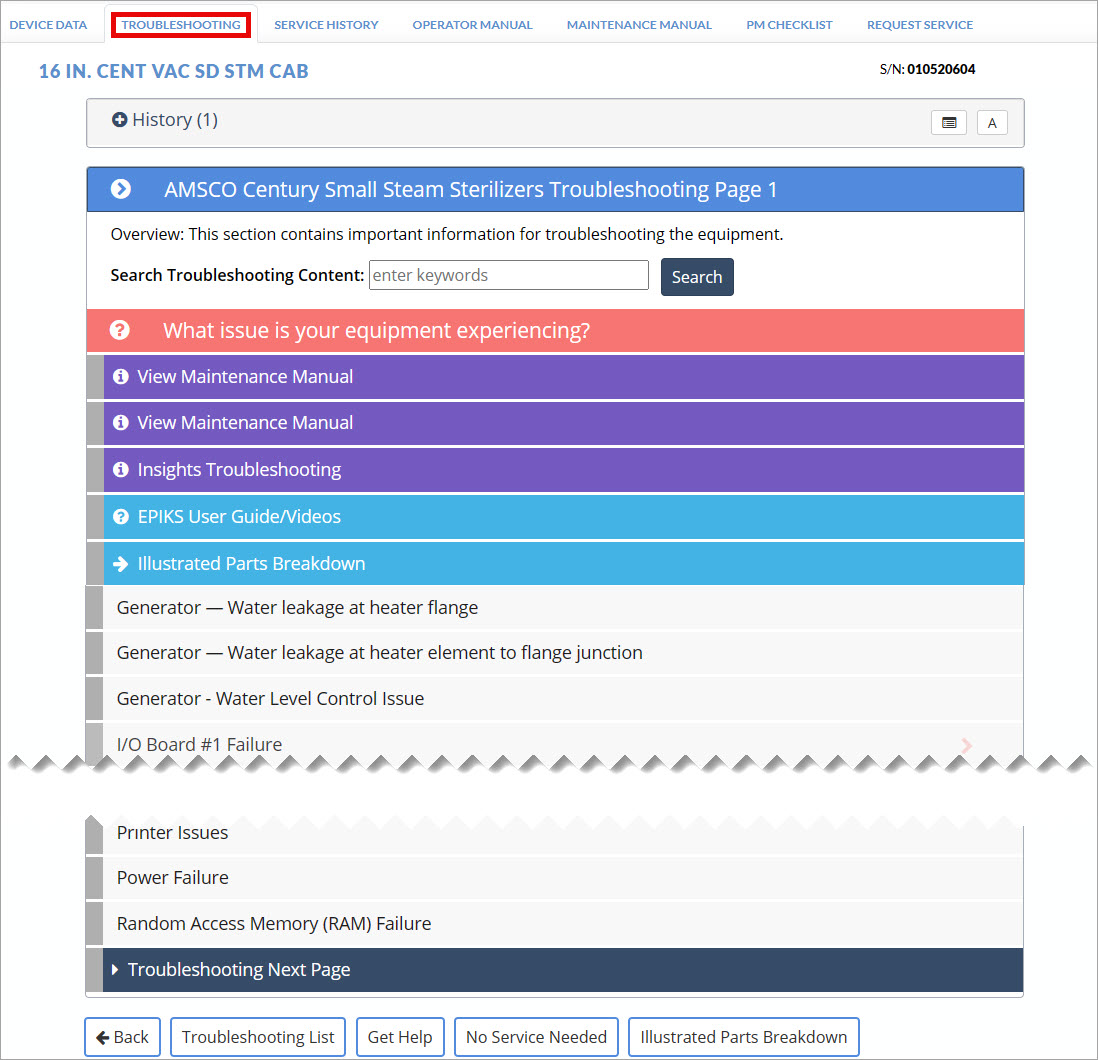This screenshot has height=1060, width=1098.
Task: Click arrow icon beside Illustrated Parts Breakdown row
Action: coord(121,564)
